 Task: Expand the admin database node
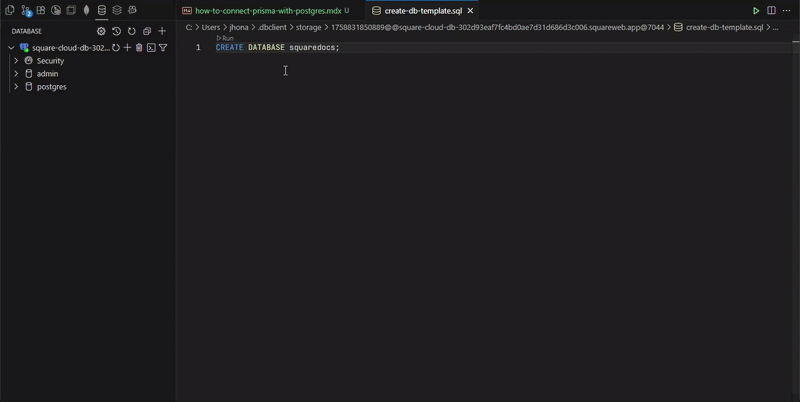(x=16, y=74)
